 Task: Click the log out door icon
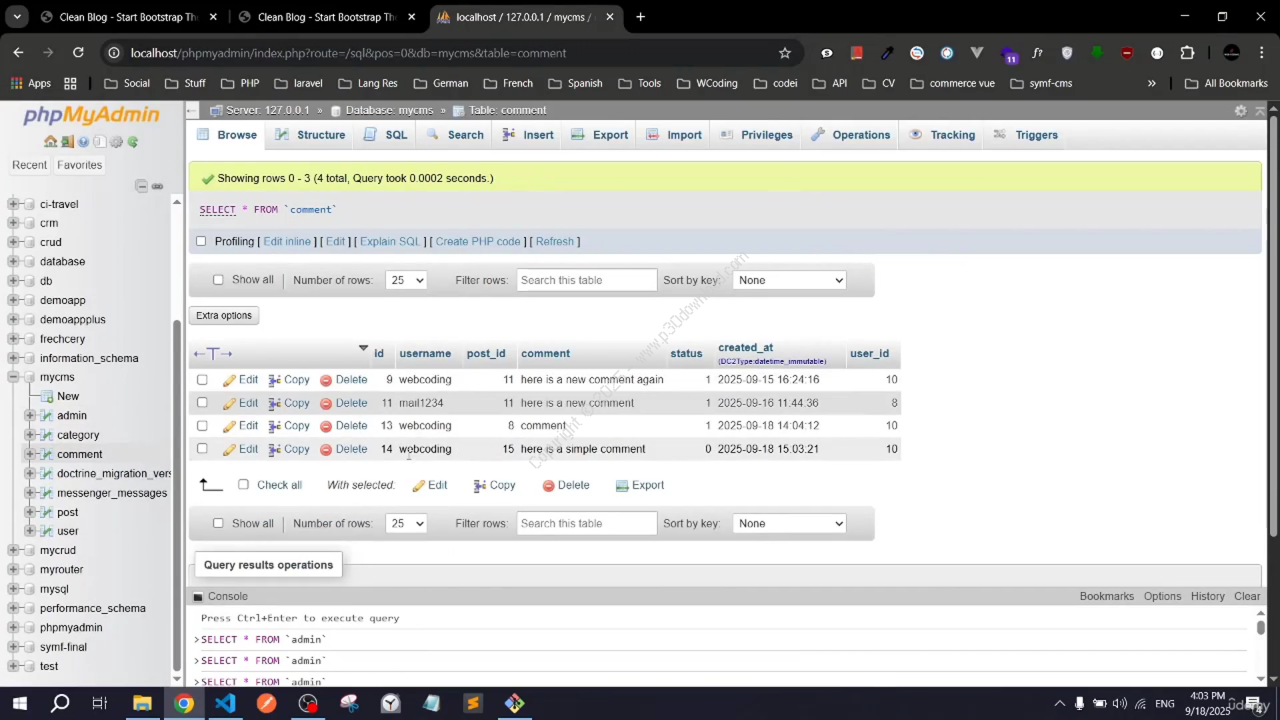[67, 141]
